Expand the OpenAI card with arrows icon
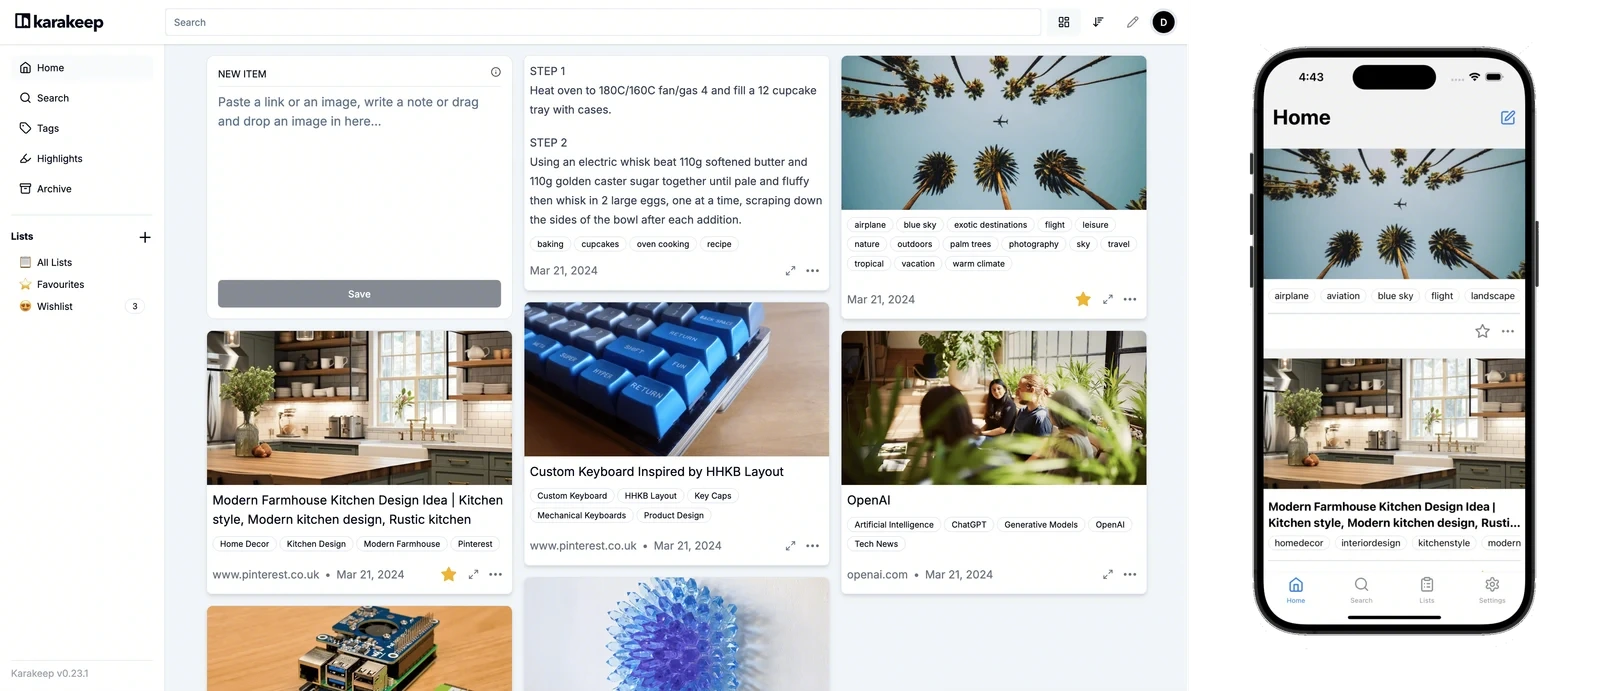 click(x=1108, y=575)
